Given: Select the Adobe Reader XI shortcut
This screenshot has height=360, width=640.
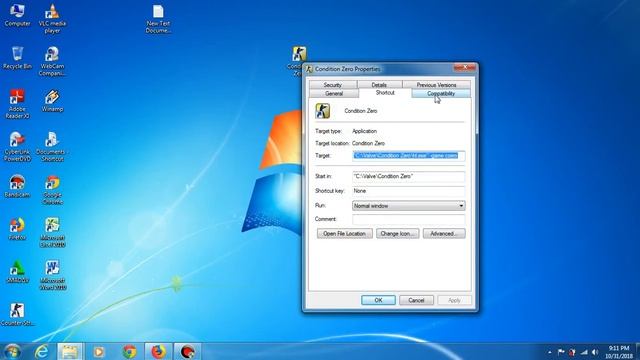Looking at the screenshot, I should pos(17,104).
